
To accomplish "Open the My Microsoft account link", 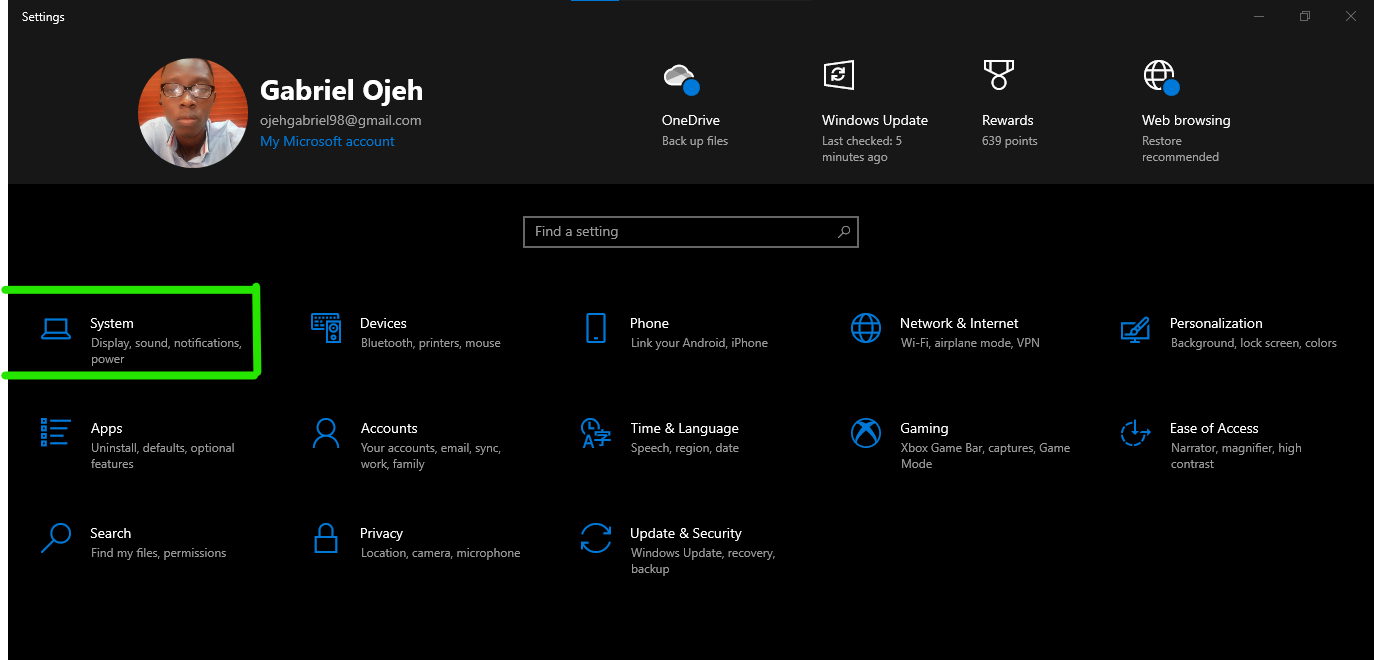I will pyautogui.click(x=327, y=142).
